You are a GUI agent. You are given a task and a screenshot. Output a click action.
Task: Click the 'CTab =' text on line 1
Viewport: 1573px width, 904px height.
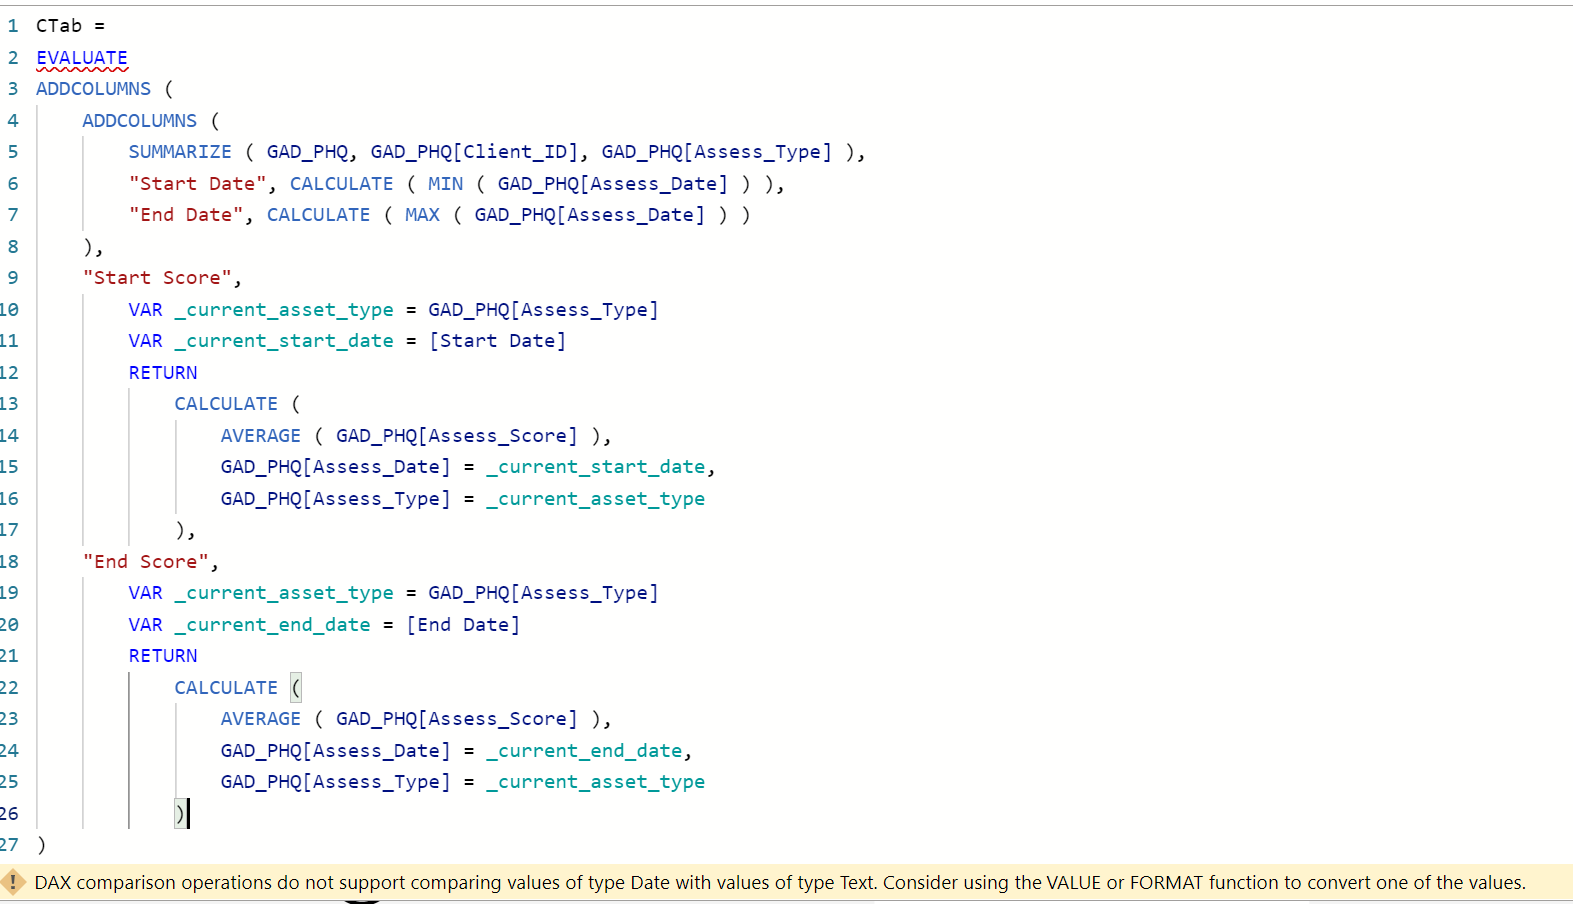pyautogui.click(x=70, y=26)
